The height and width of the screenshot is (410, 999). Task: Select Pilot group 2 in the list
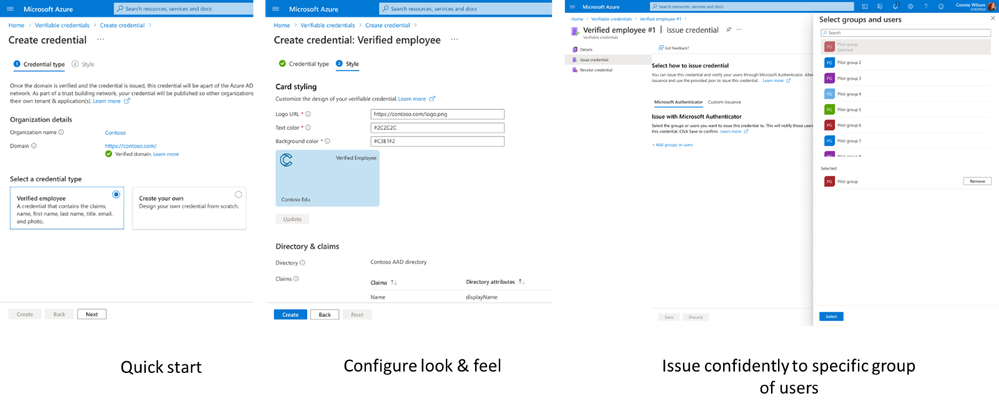(905, 62)
